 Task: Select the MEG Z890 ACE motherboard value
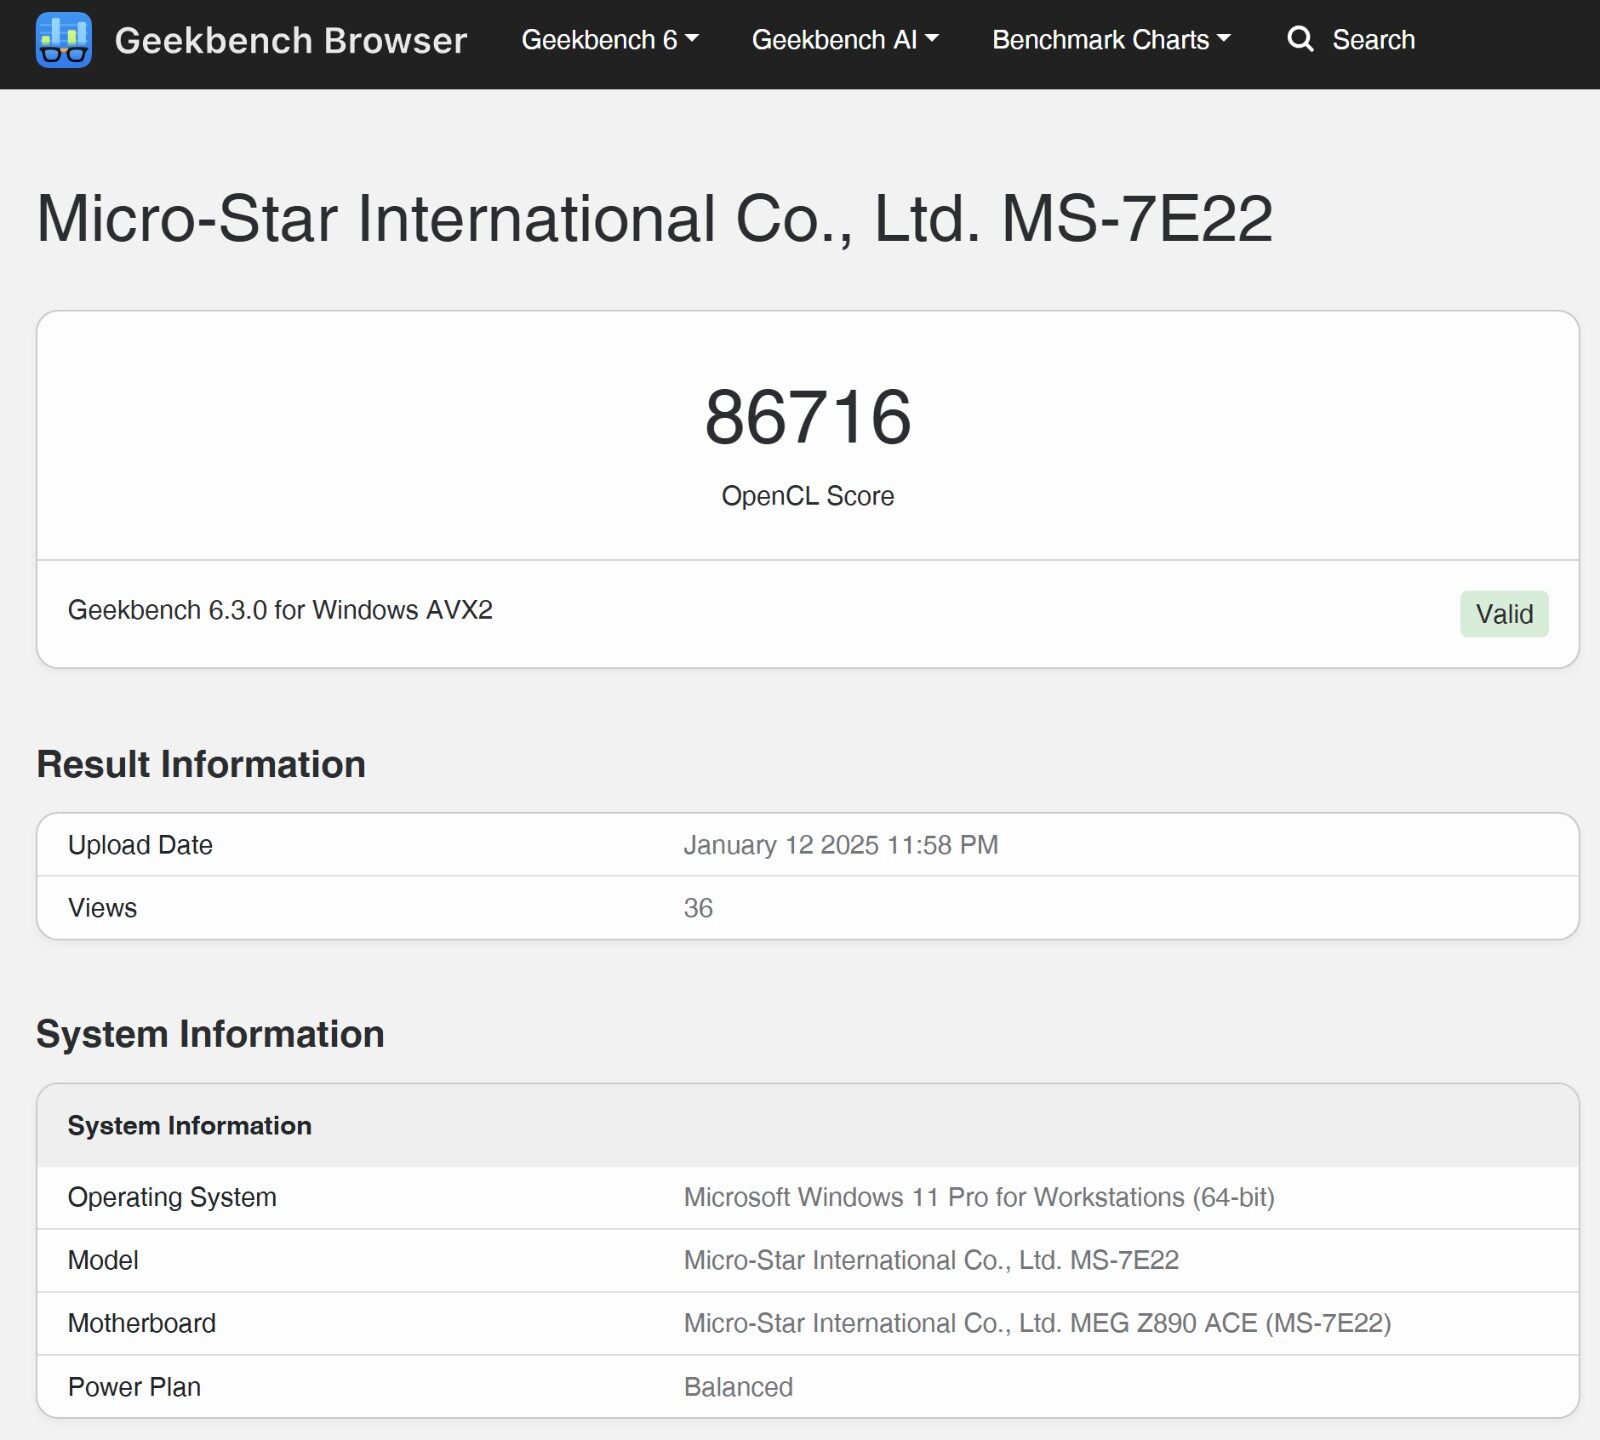pyautogui.click(x=1037, y=1323)
